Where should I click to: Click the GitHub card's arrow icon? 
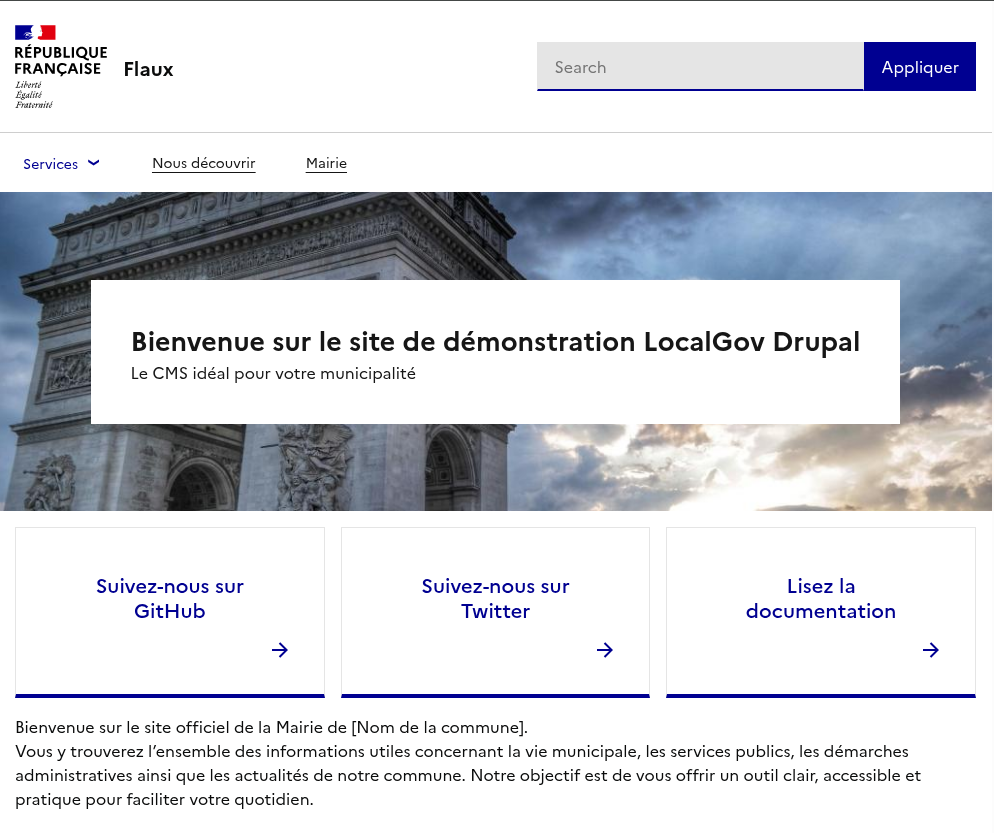280,650
